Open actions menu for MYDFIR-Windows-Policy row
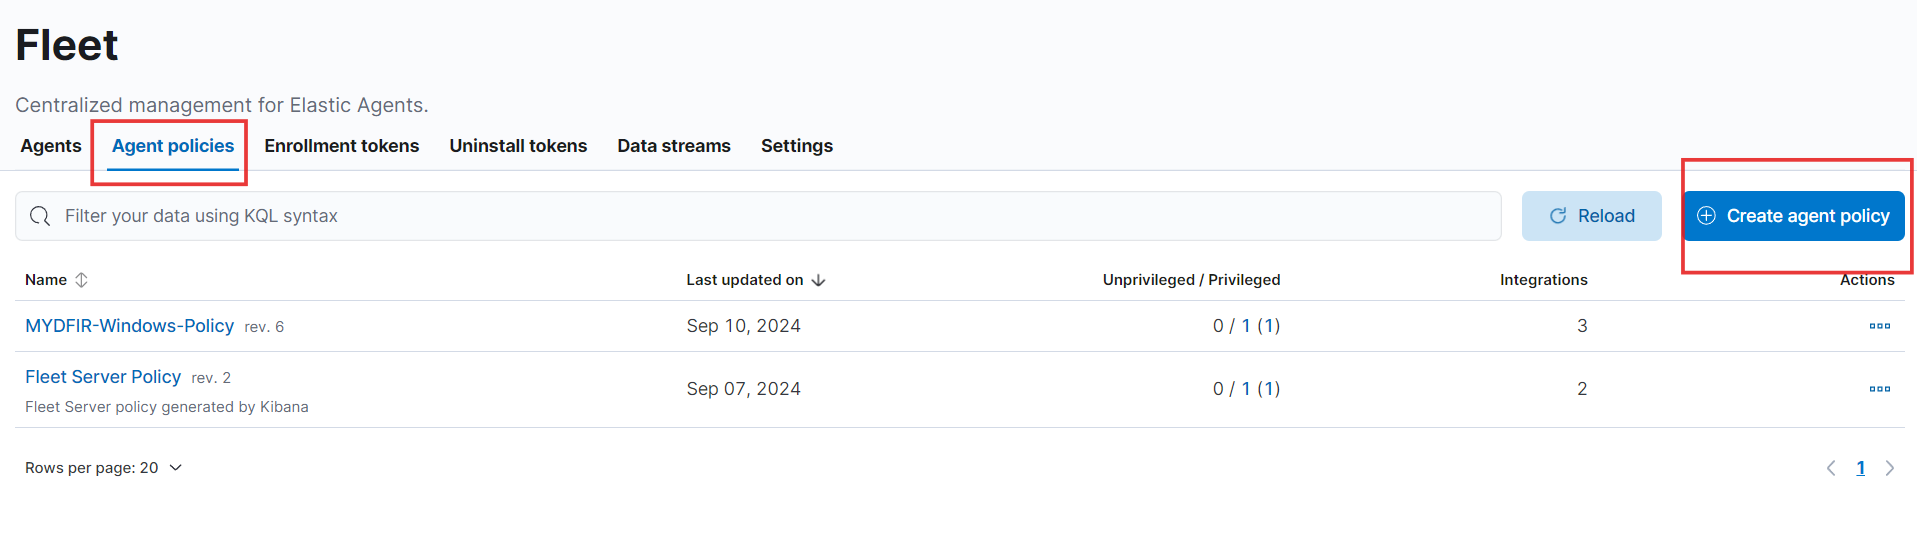The width and height of the screenshot is (1917, 556). pyautogui.click(x=1879, y=326)
